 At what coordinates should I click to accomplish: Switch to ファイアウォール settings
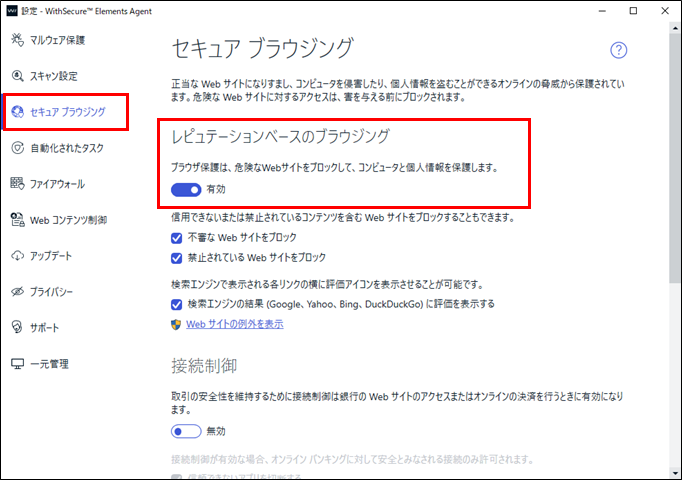point(57,184)
